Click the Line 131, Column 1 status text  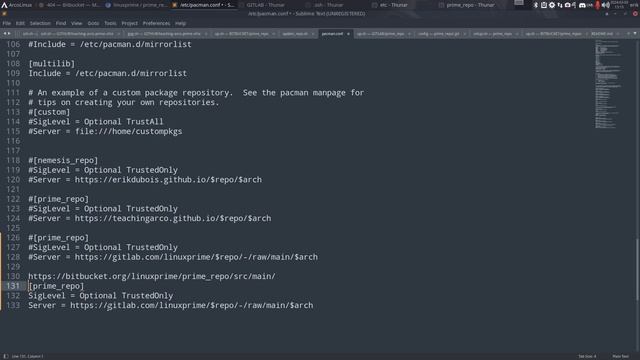27,356
